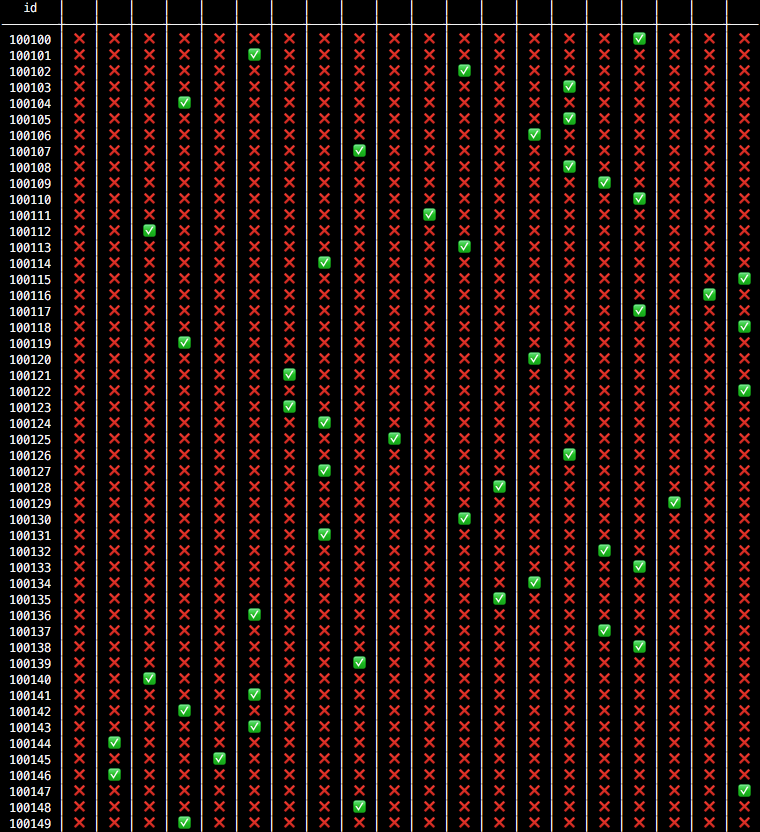The height and width of the screenshot is (832, 760).
Task: Toggle the checked box in row 100115
Action: pos(744,279)
